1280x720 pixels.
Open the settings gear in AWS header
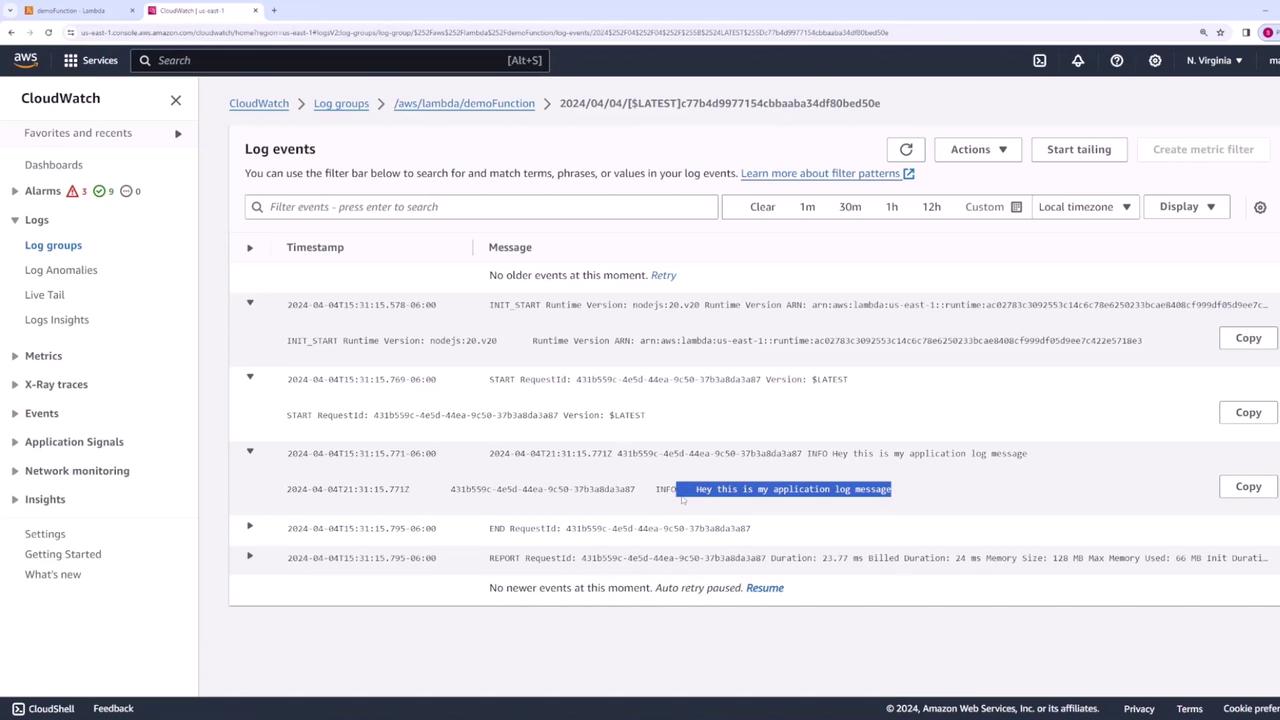pos(1155,60)
